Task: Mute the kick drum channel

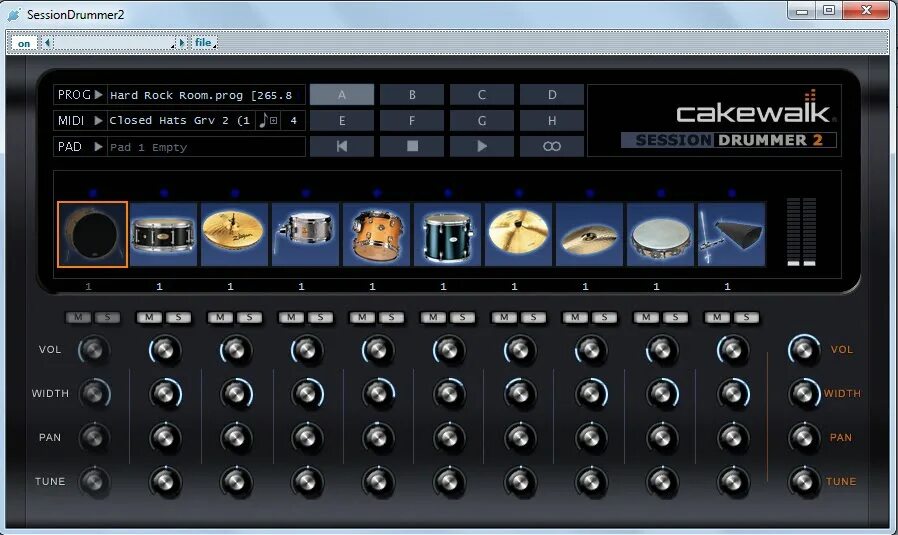Action: tap(78, 317)
